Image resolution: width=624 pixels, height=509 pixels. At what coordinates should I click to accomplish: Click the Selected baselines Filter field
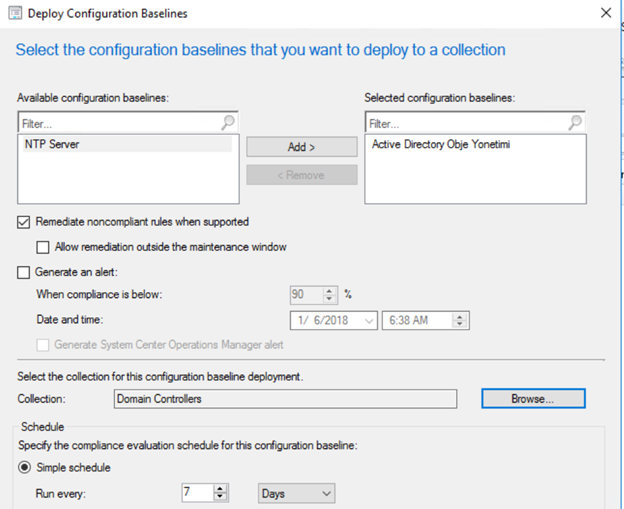pyautogui.click(x=466, y=123)
